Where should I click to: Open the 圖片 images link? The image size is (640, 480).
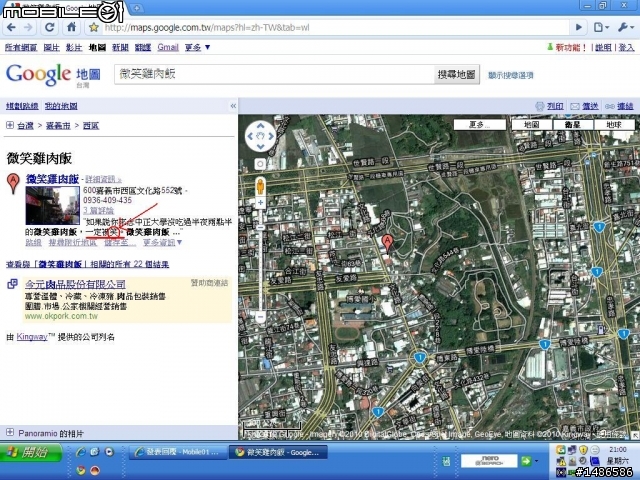(x=51, y=47)
